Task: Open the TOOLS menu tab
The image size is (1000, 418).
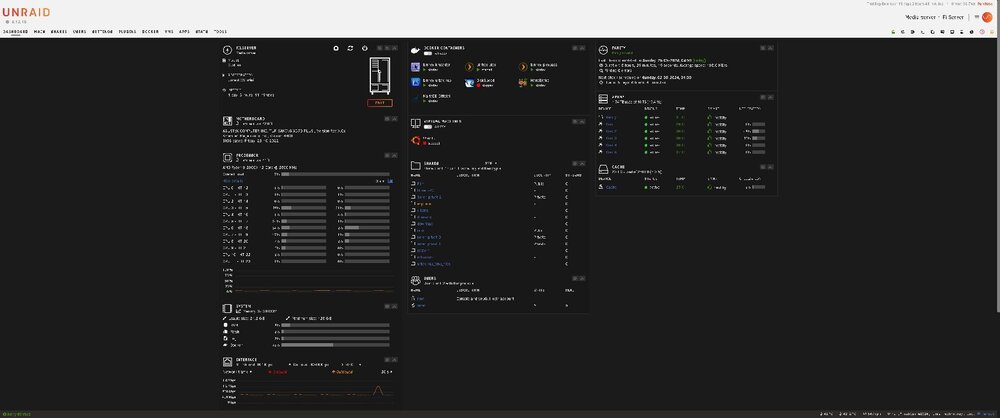Action: 220,31
